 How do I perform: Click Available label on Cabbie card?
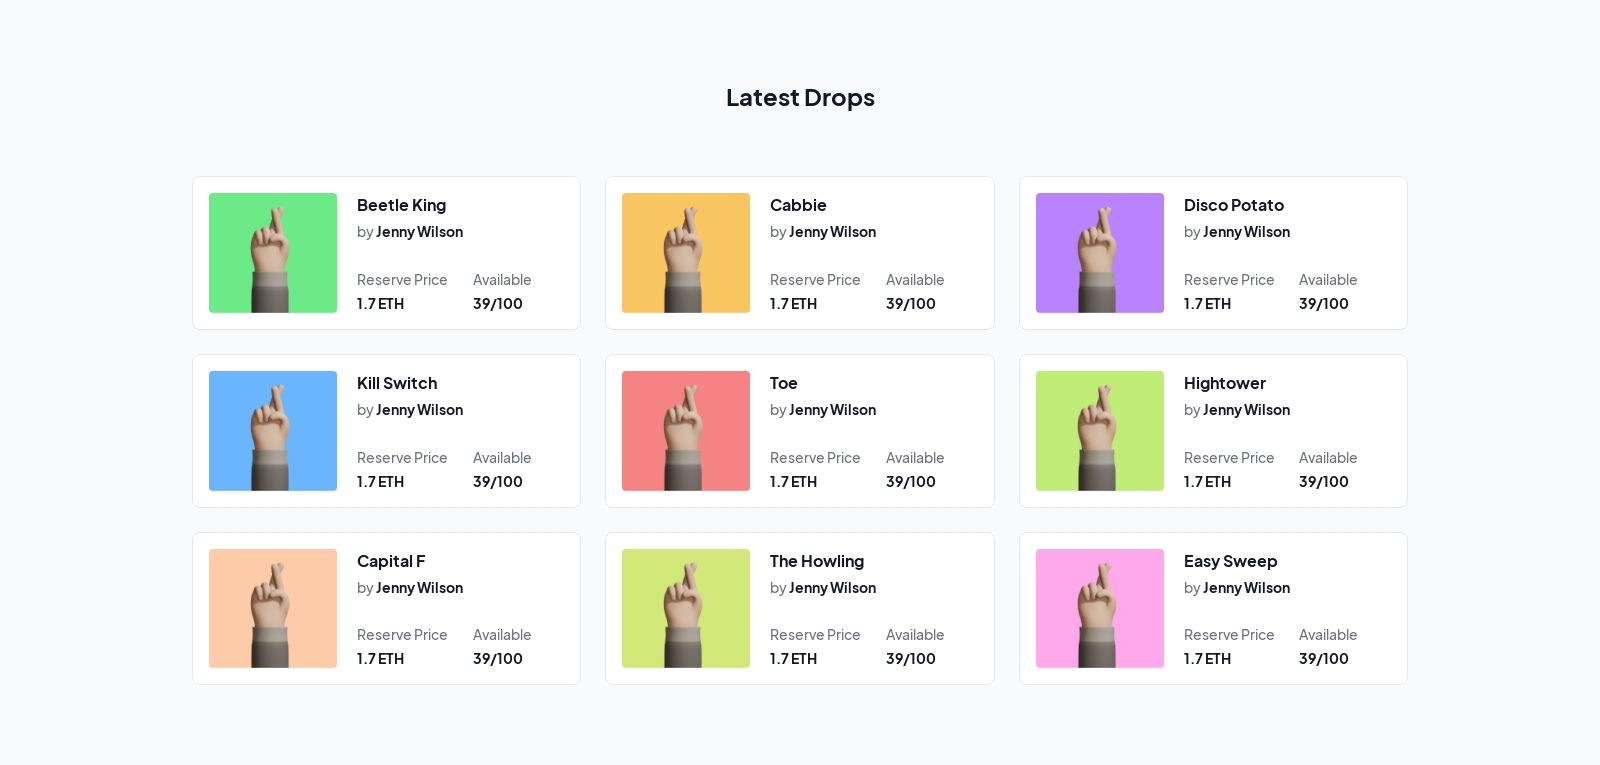915,280
